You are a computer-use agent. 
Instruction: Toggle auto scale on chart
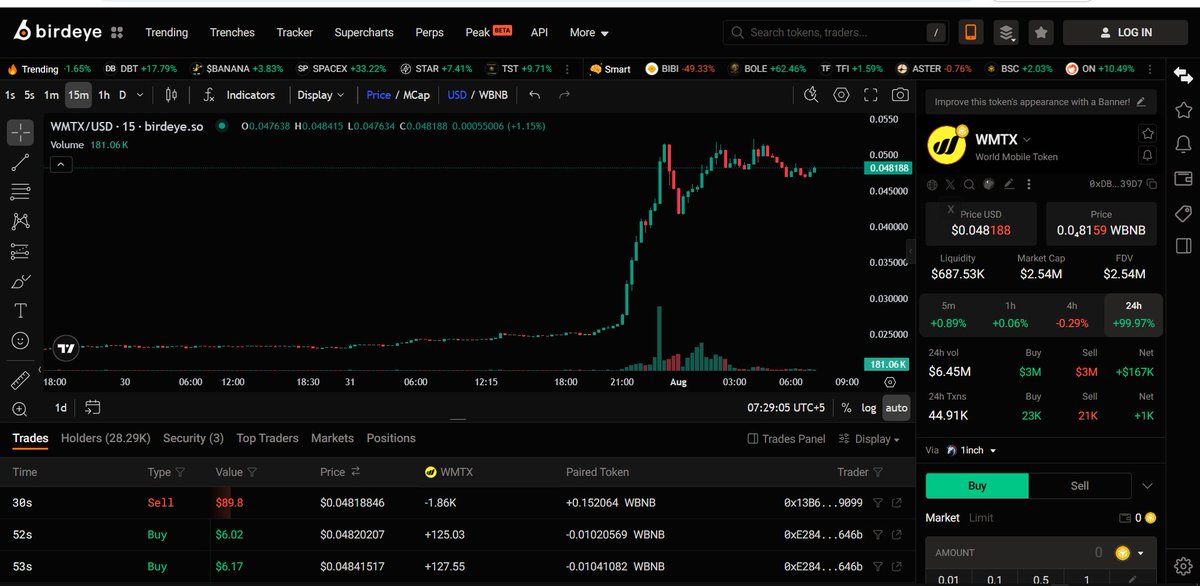896,408
